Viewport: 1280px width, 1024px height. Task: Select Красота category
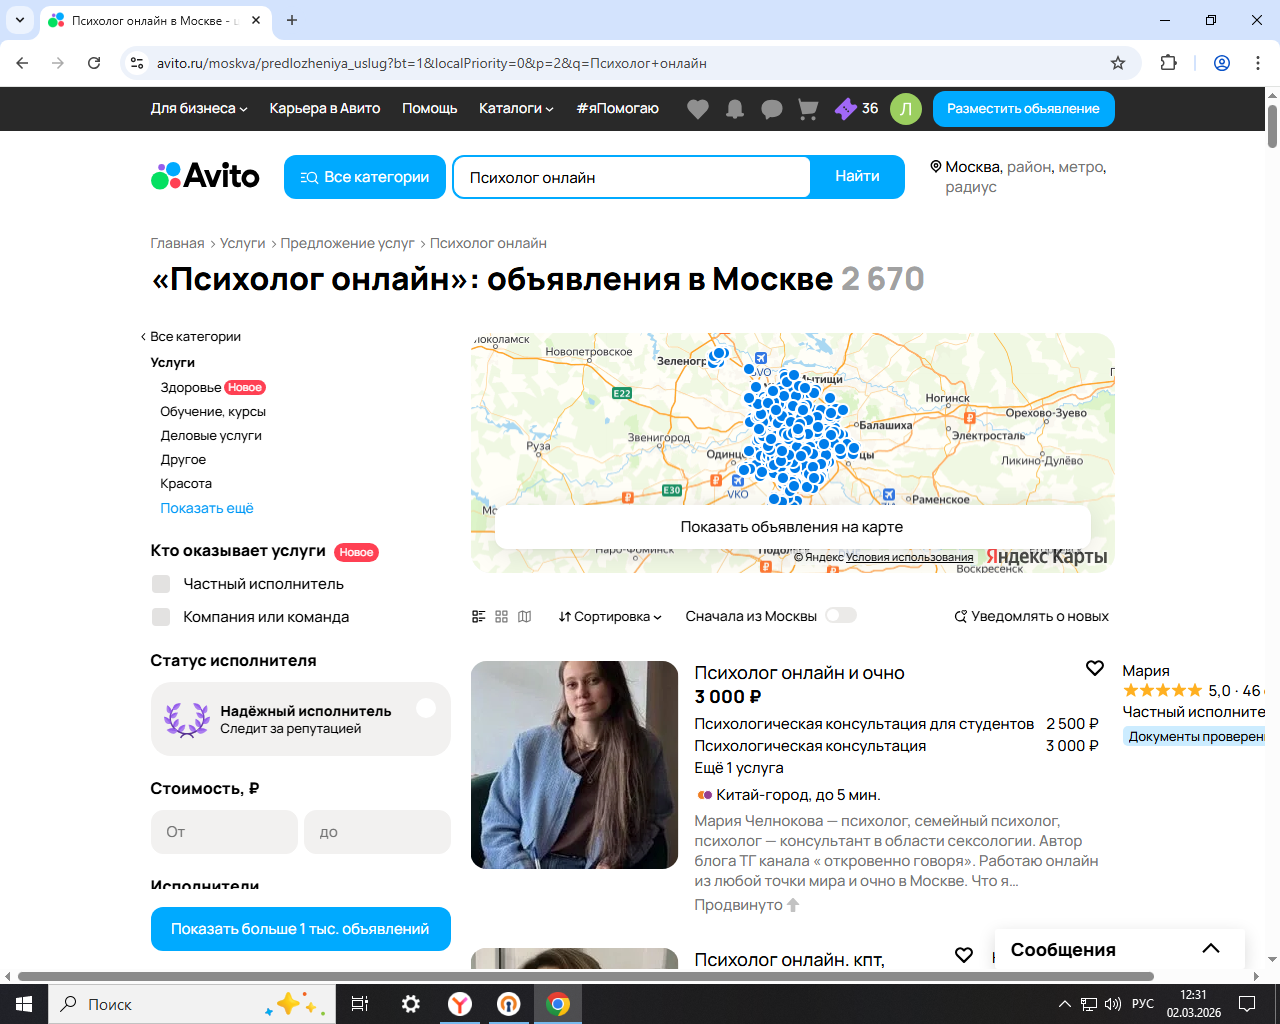pos(186,484)
